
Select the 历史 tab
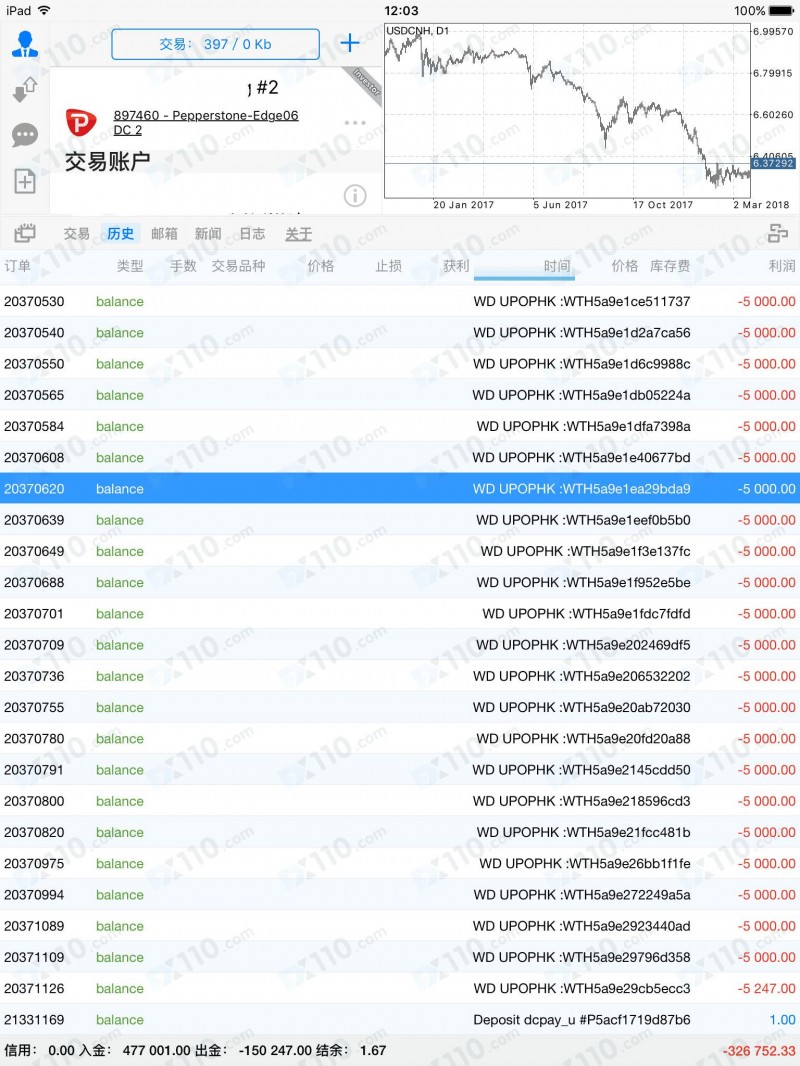pos(121,234)
